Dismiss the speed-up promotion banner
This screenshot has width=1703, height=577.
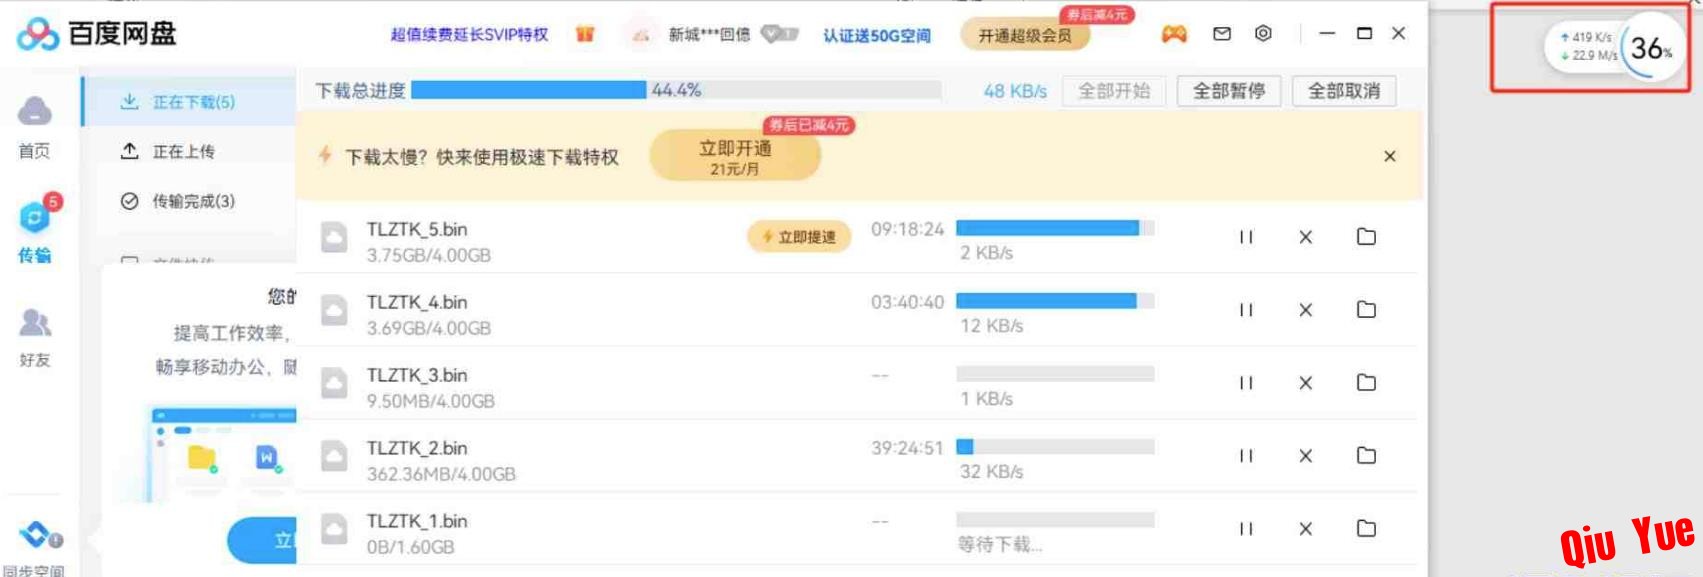pos(1389,156)
